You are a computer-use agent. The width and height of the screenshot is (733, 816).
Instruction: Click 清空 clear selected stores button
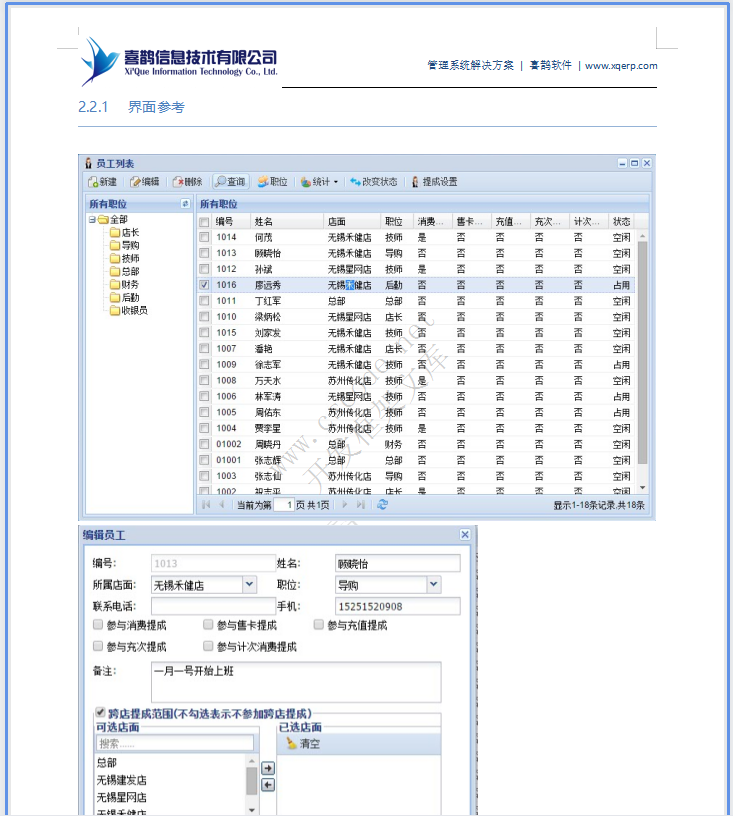(x=303, y=744)
